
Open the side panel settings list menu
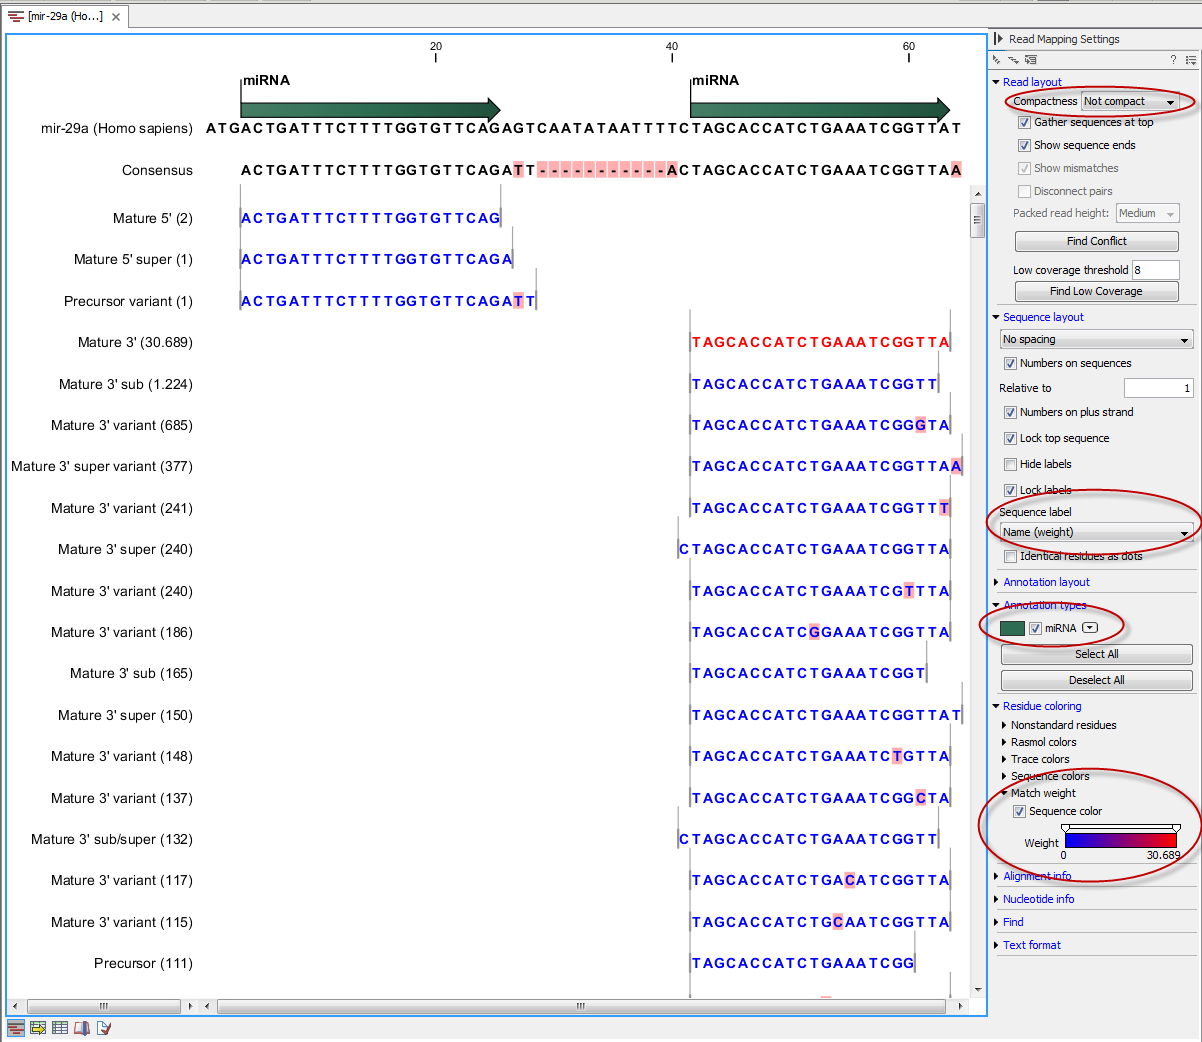point(1190,60)
